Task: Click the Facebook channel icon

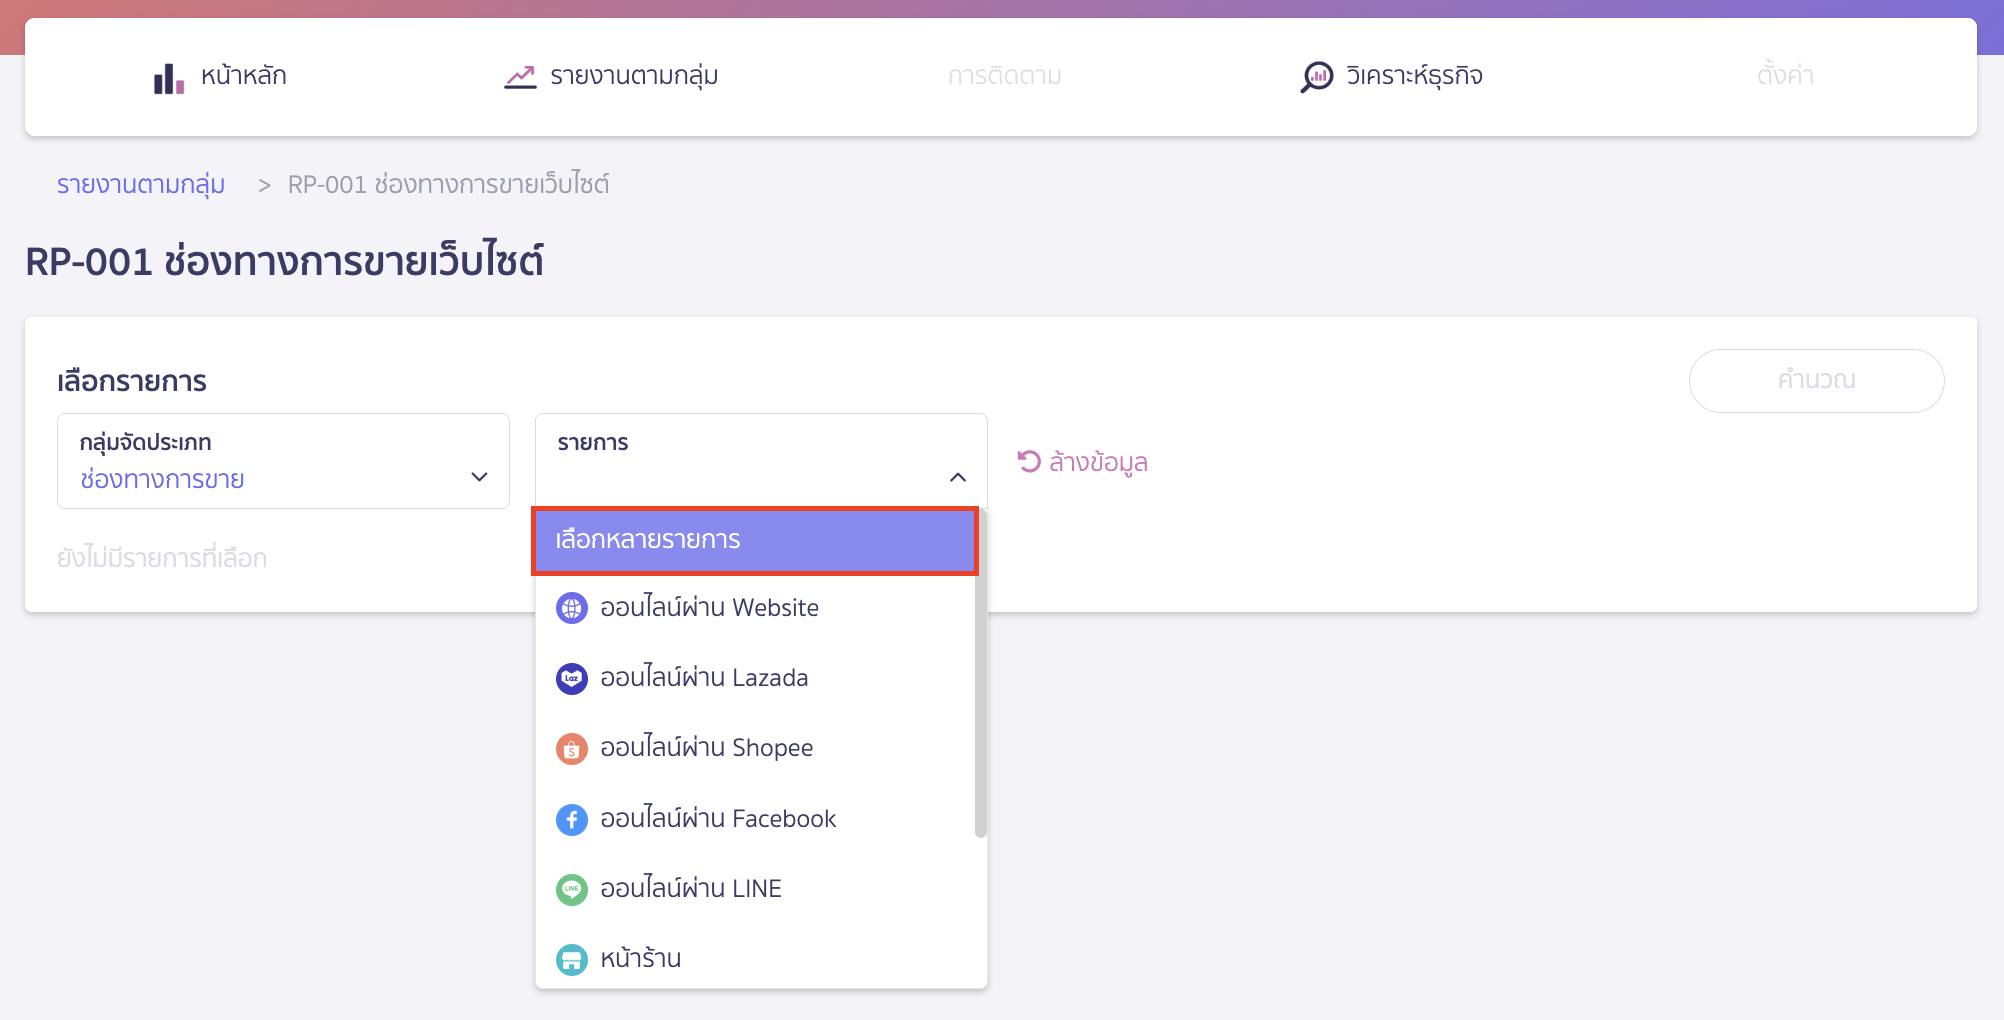Action: pyautogui.click(x=572, y=819)
